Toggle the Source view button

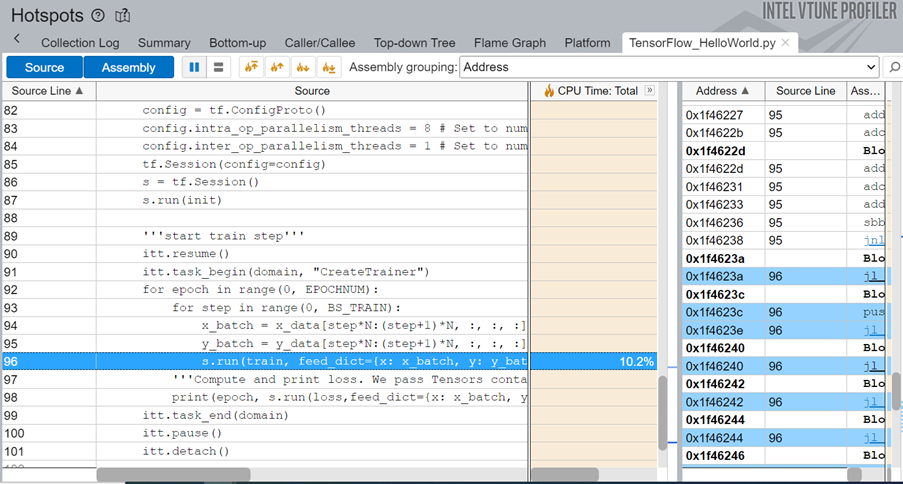(x=44, y=67)
